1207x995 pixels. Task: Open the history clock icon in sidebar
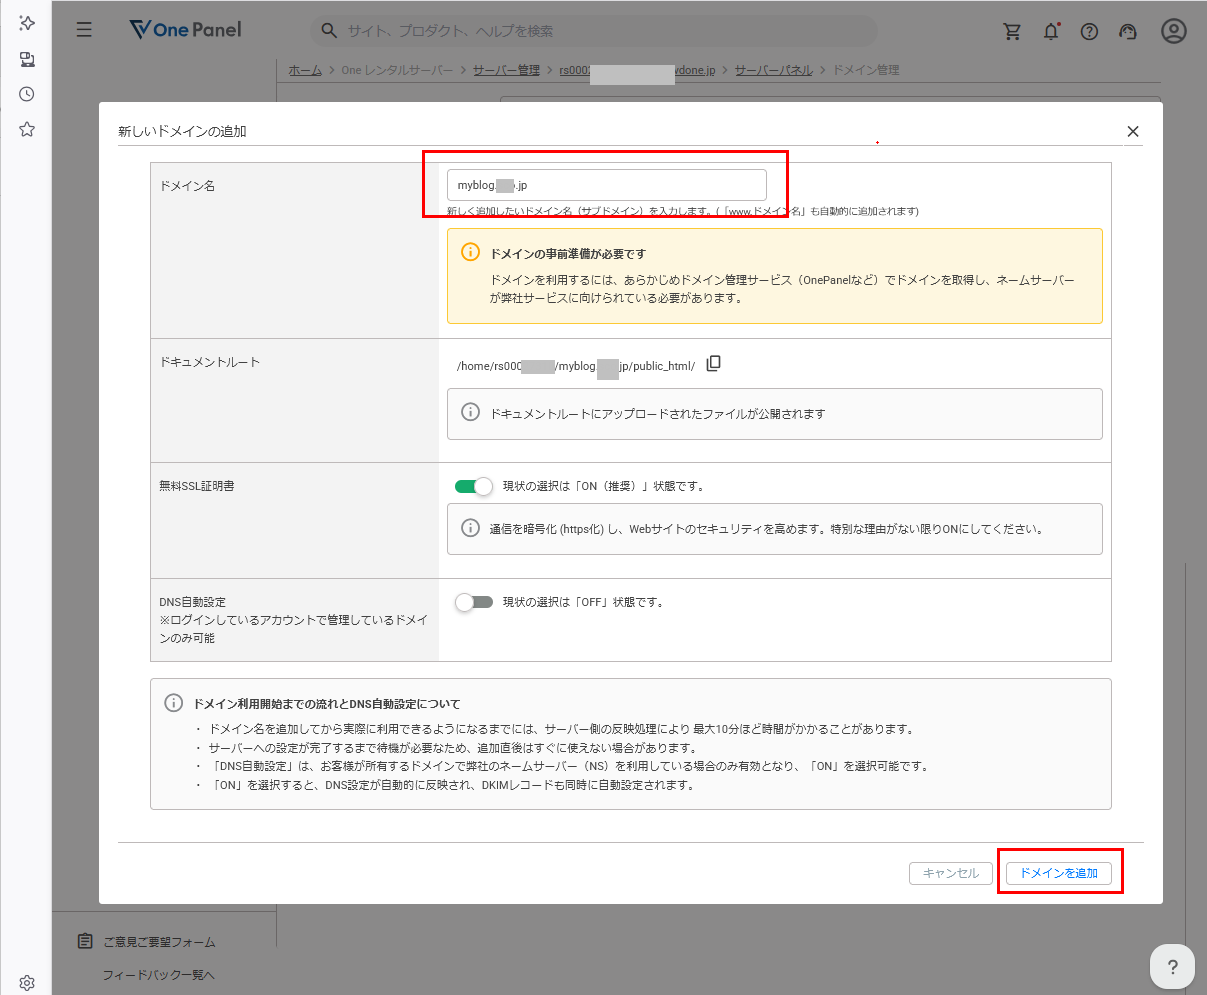tap(27, 94)
